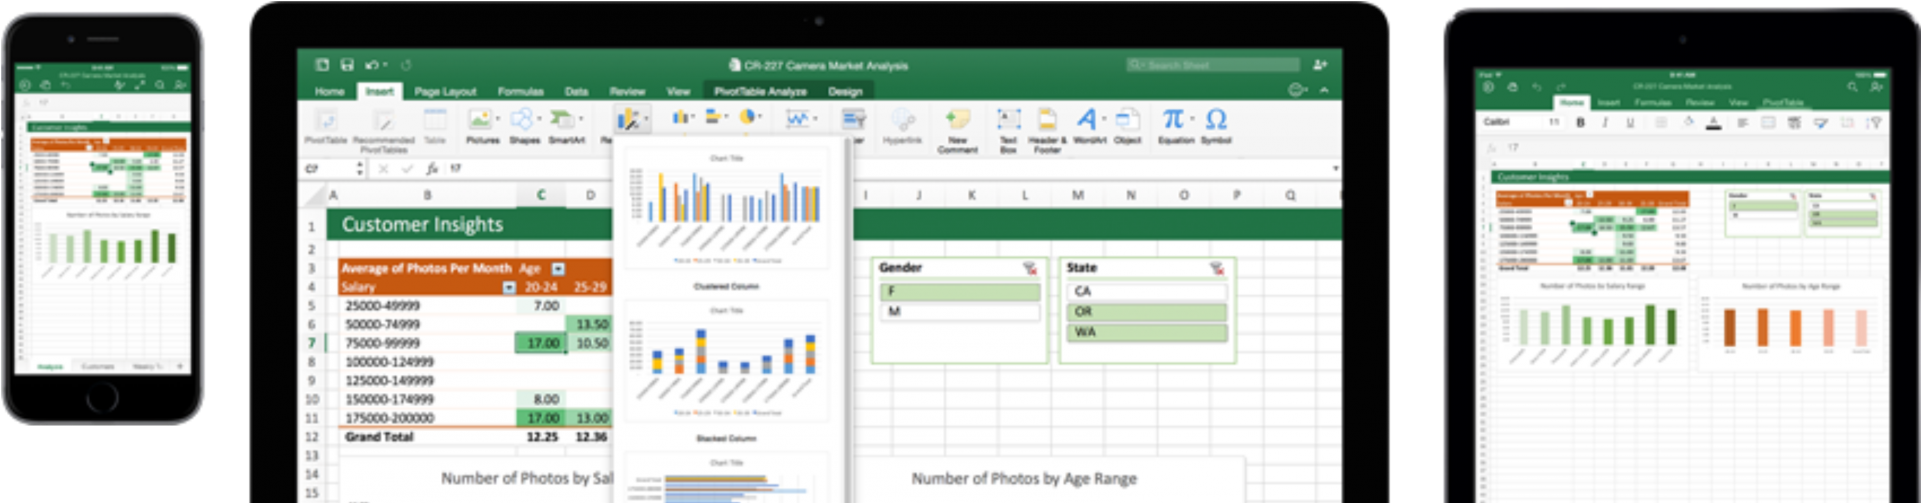Add a New Comment from the ribbon
The image size is (1921, 503).
pyautogui.click(x=957, y=123)
